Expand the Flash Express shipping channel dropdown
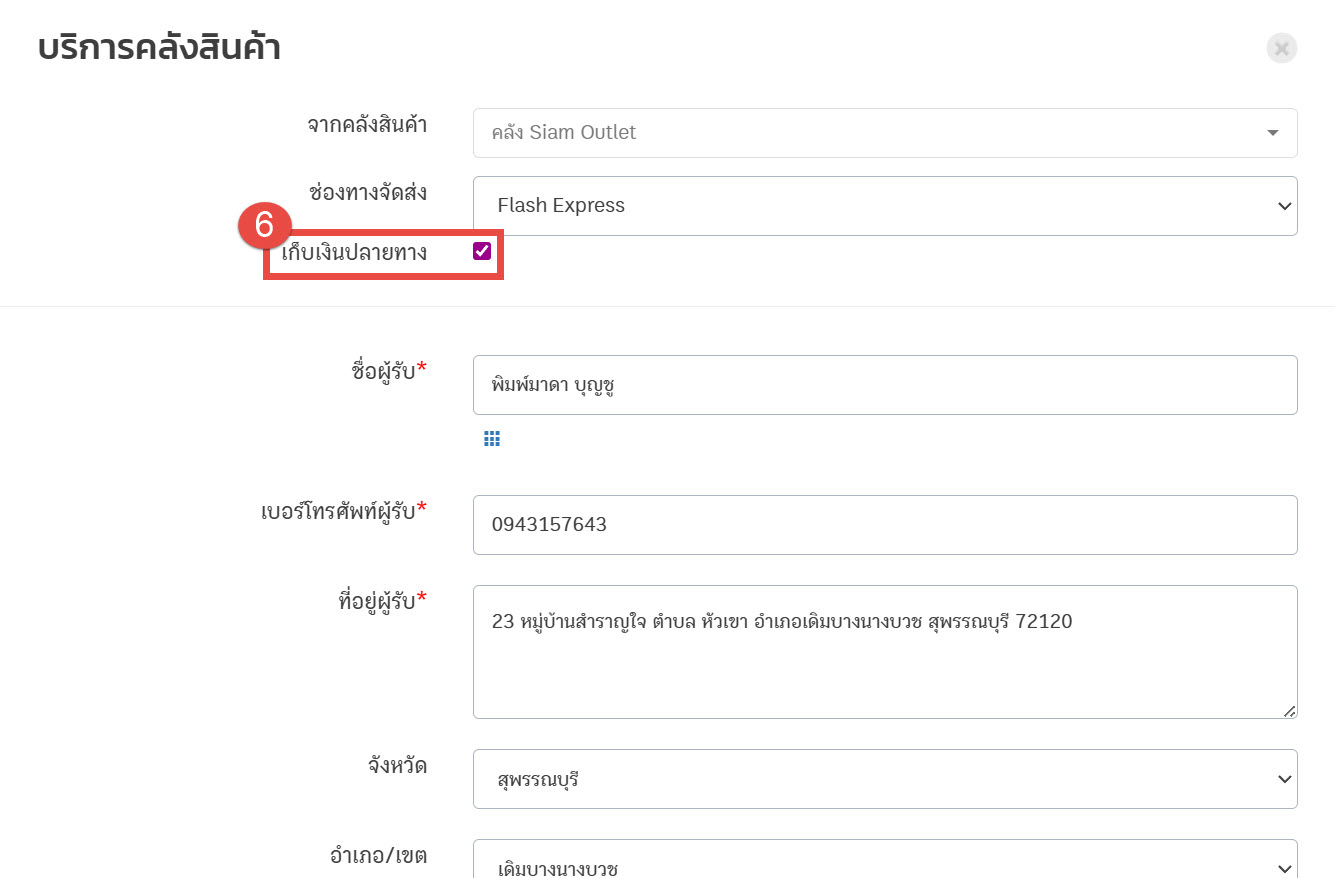This screenshot has height=878, width=1335. click(884, 206)
